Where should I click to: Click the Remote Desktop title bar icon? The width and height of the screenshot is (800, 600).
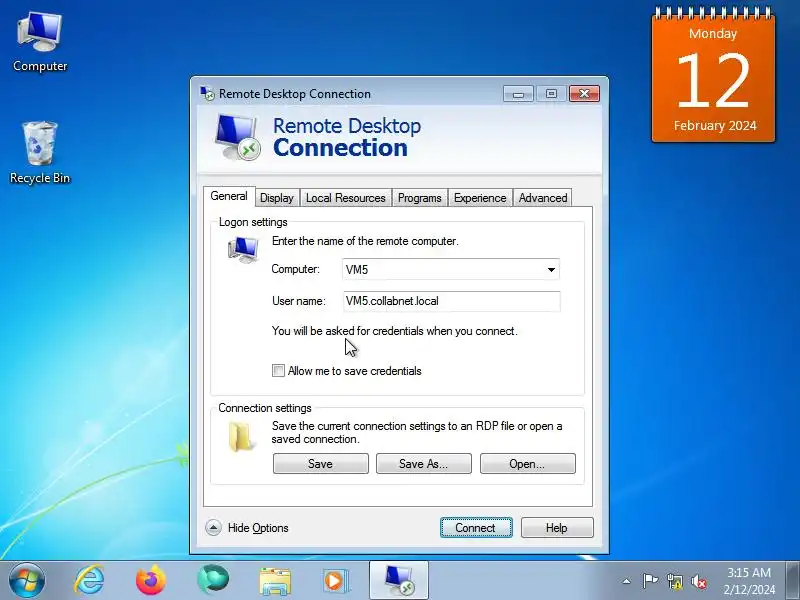point(207,93)
